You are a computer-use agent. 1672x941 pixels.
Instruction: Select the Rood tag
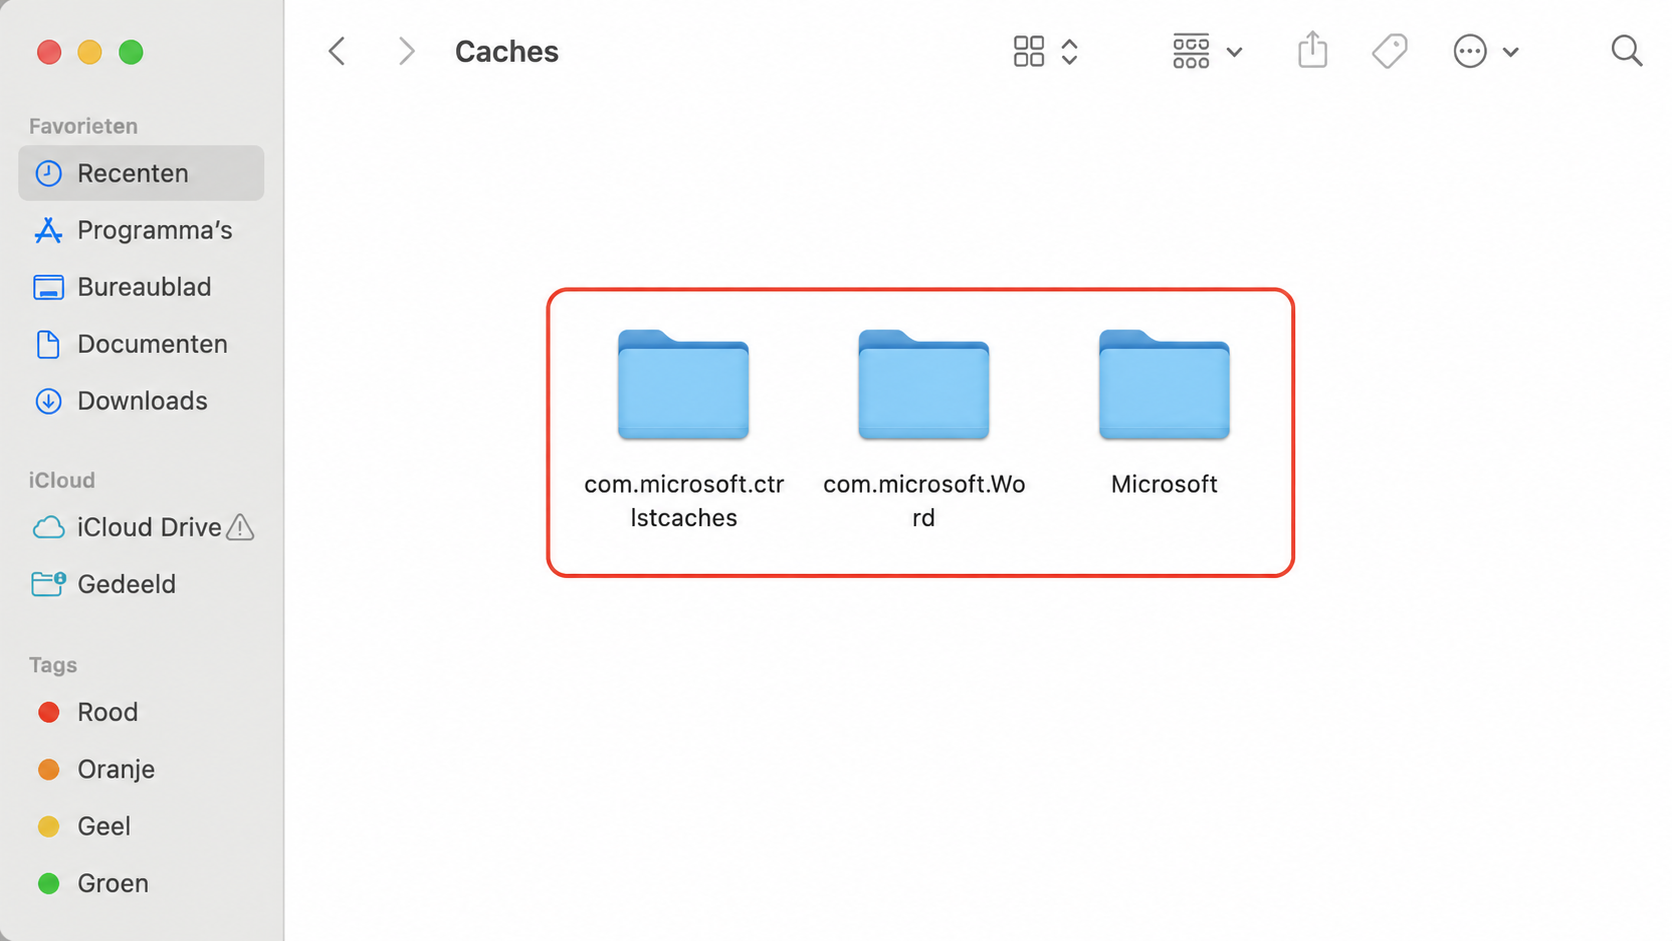pos(141,712)
